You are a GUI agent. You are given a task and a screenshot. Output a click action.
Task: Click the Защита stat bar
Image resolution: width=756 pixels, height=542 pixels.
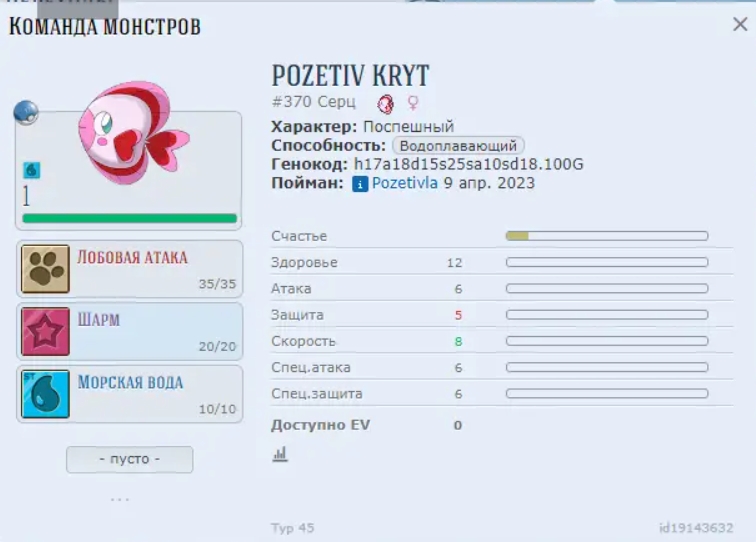pyautogui.click(x=607, y=314)
